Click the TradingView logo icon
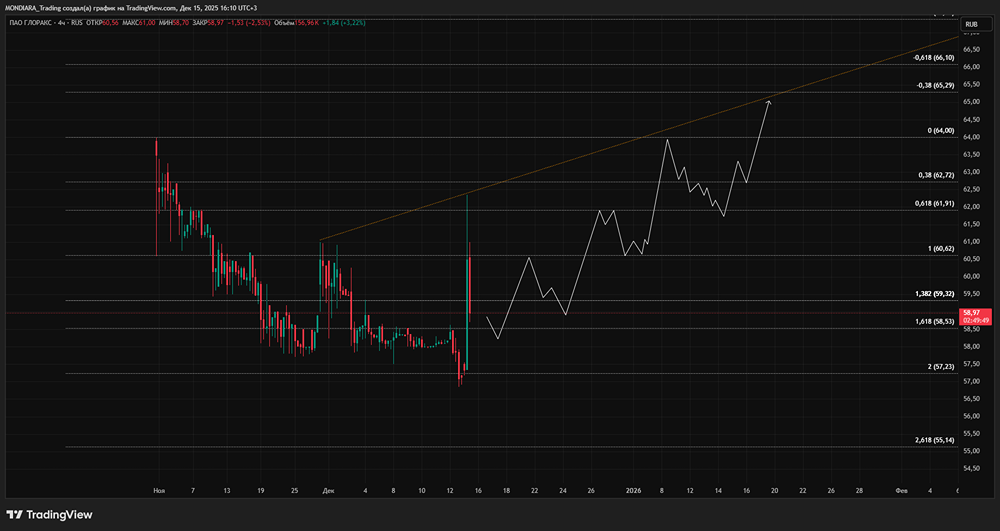 [18, 514]
